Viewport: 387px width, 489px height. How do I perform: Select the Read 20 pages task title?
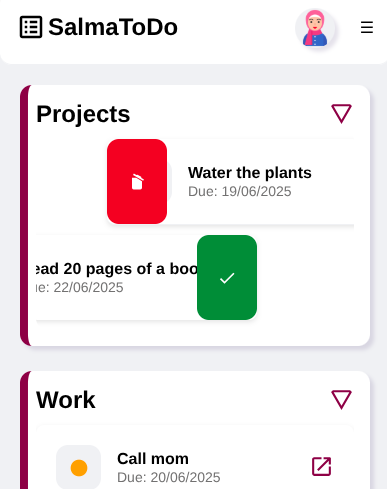tap(117, 269)
